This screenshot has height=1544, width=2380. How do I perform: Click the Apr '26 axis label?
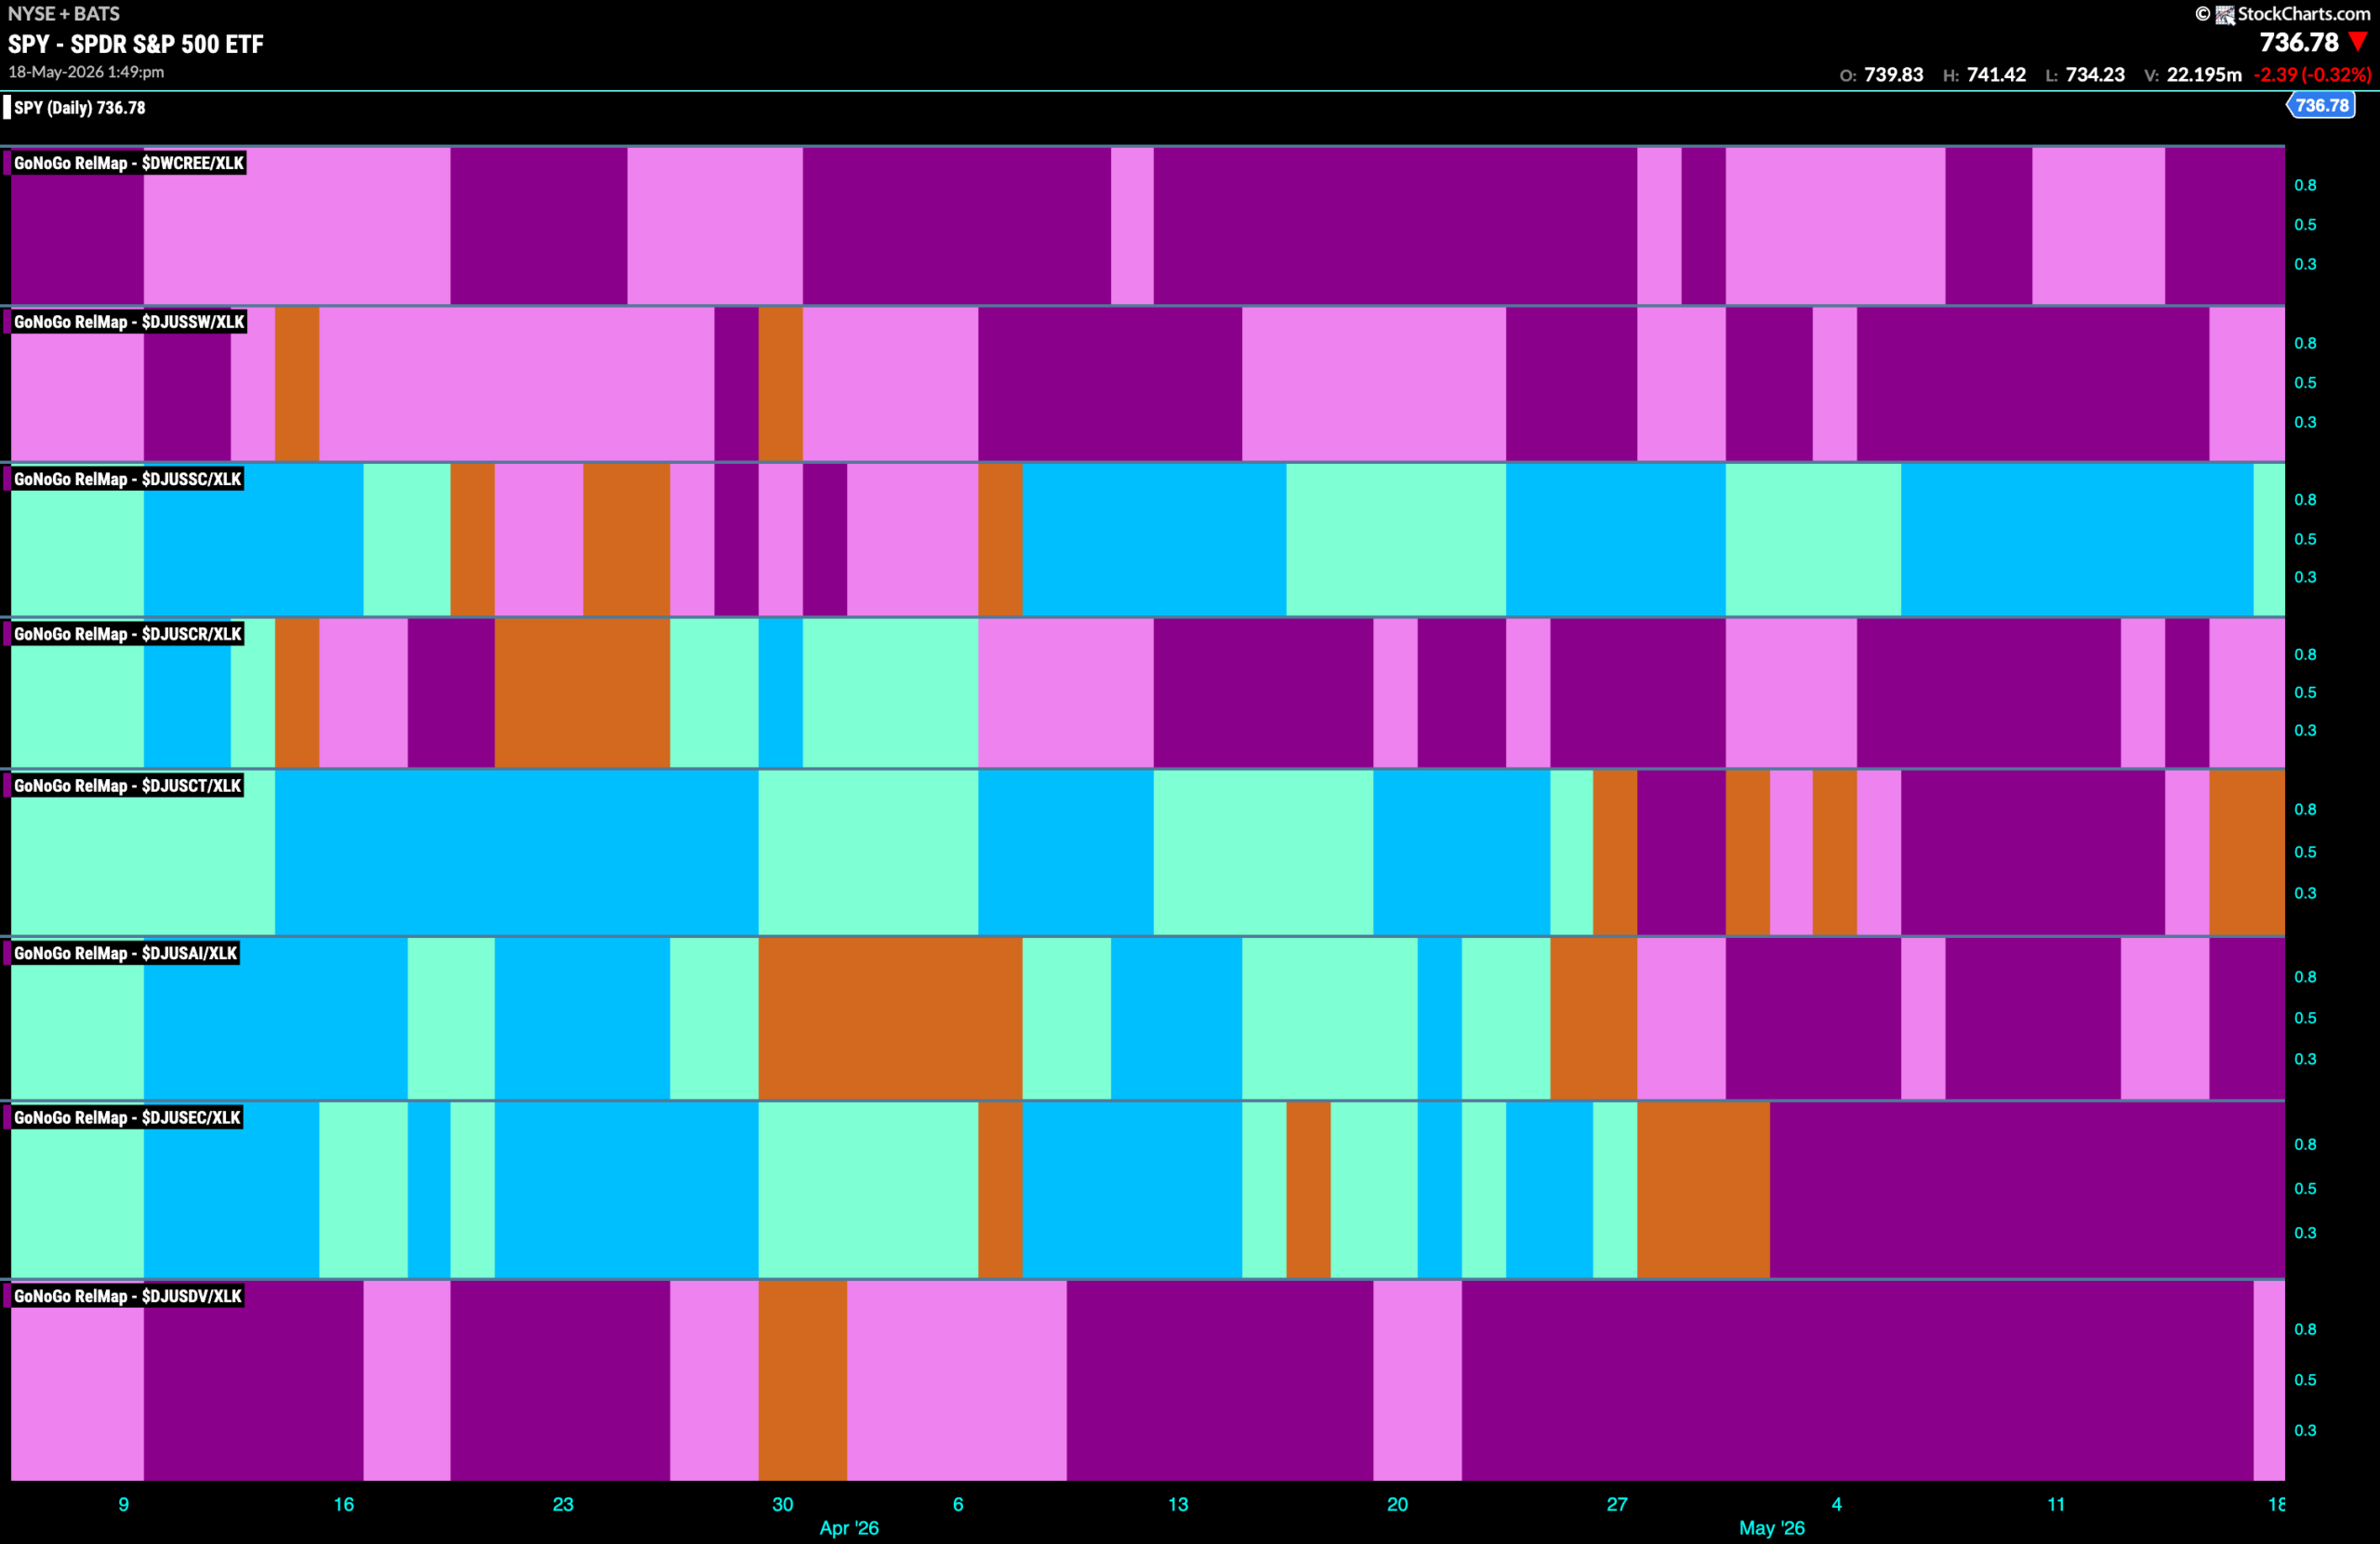coord(849,1528)
